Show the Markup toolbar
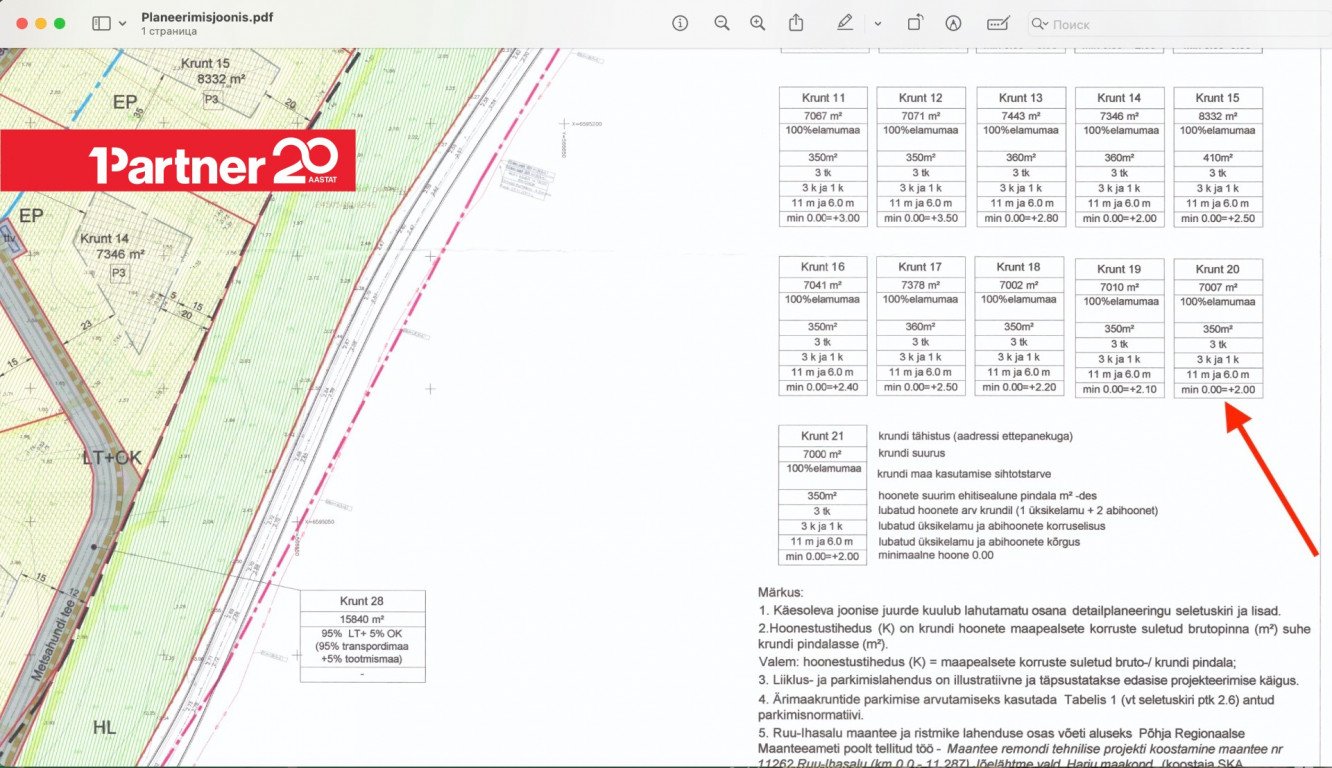1332x768 pixels. [x=953, y=23]
